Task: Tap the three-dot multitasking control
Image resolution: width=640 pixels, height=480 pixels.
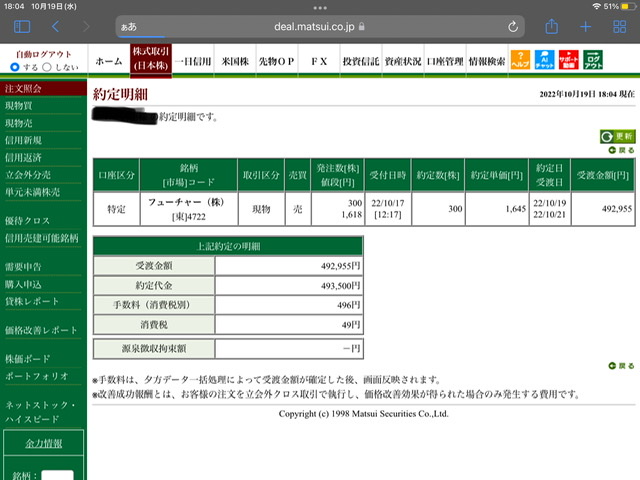Action: 320,7
